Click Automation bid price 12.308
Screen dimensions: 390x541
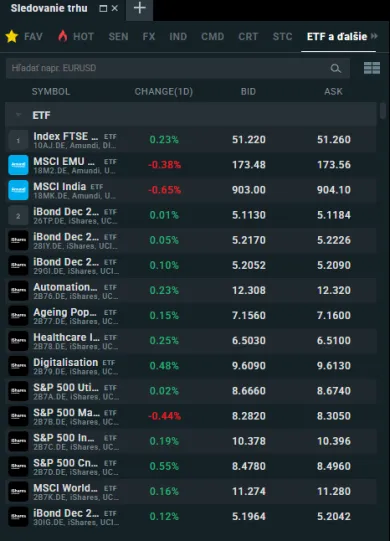(249, 291)
